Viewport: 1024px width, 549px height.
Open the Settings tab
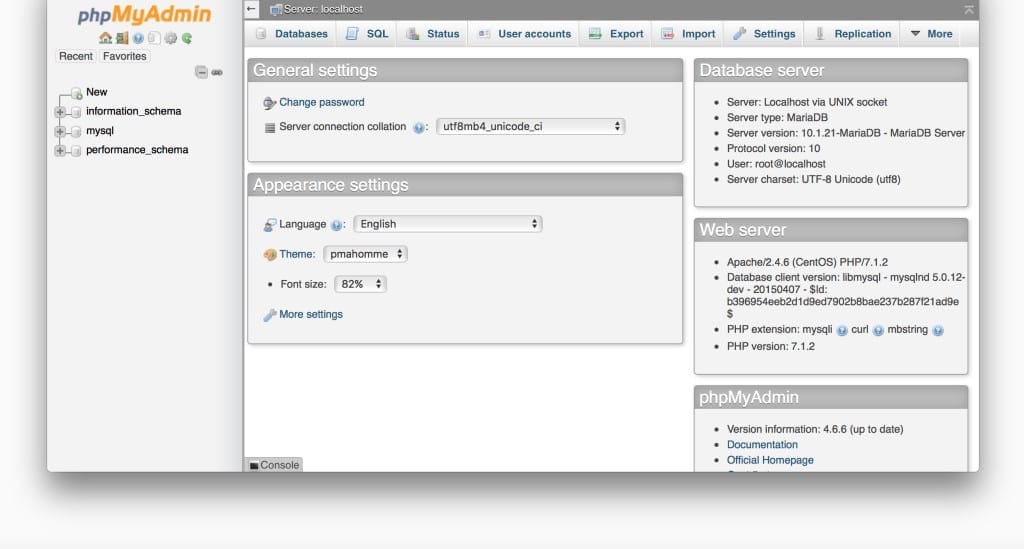coord(764,34)
